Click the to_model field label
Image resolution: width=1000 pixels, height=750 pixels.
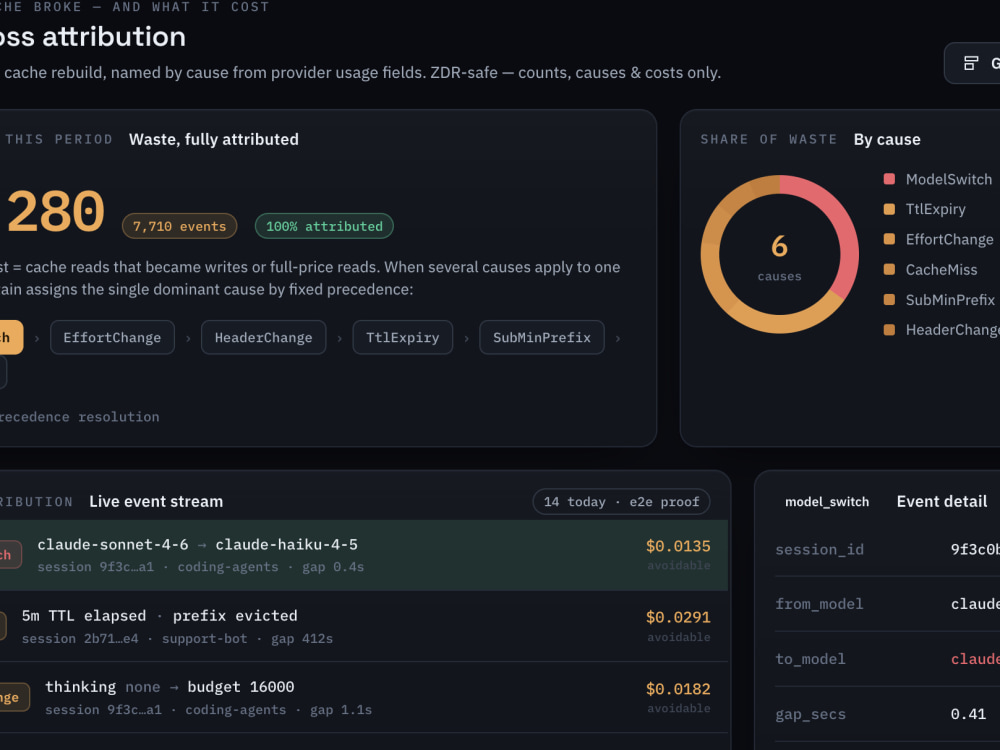[x=810, y=659]
